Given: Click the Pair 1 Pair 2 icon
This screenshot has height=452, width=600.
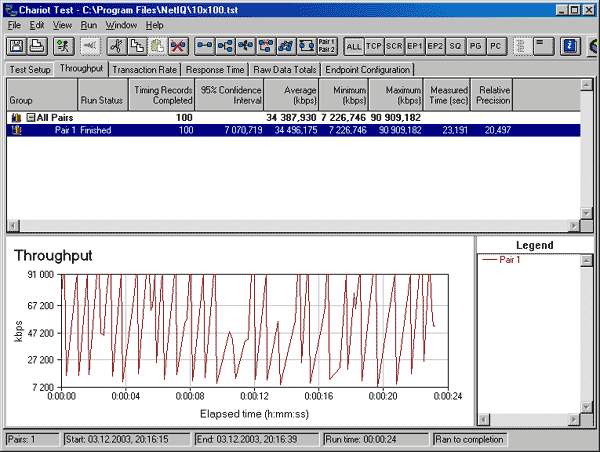Looking at the screenshot, I should pyautogui.click(x=327, y=46).
